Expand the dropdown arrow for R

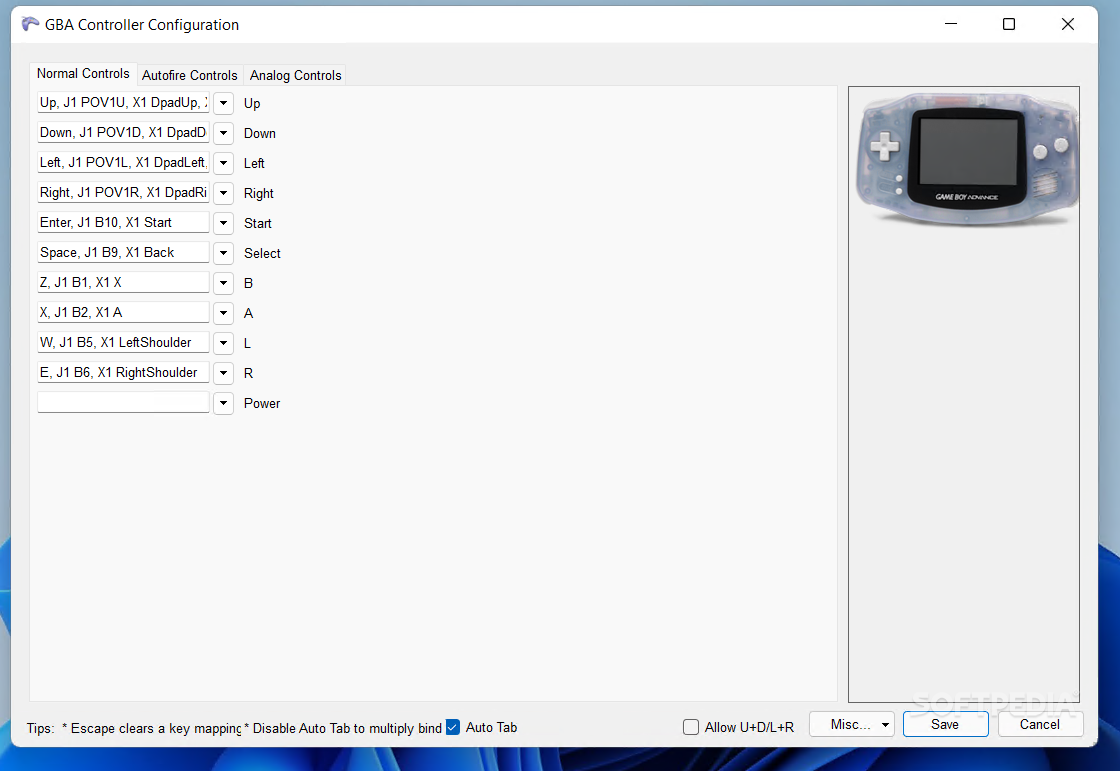click(224, 373)
